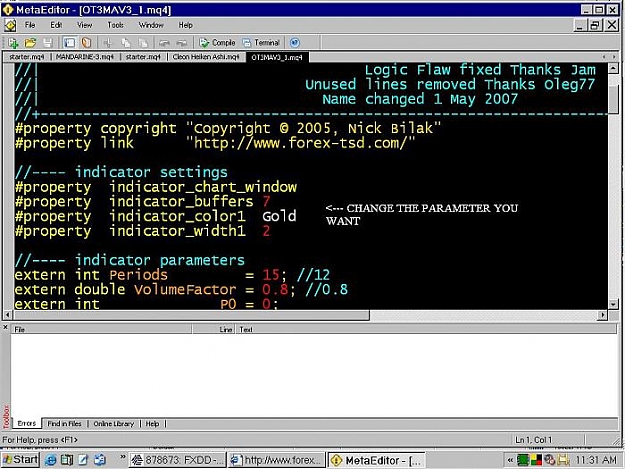Click the forex-tsd.com link string in code
Screen dimensions: 625x469
(301, 143)
